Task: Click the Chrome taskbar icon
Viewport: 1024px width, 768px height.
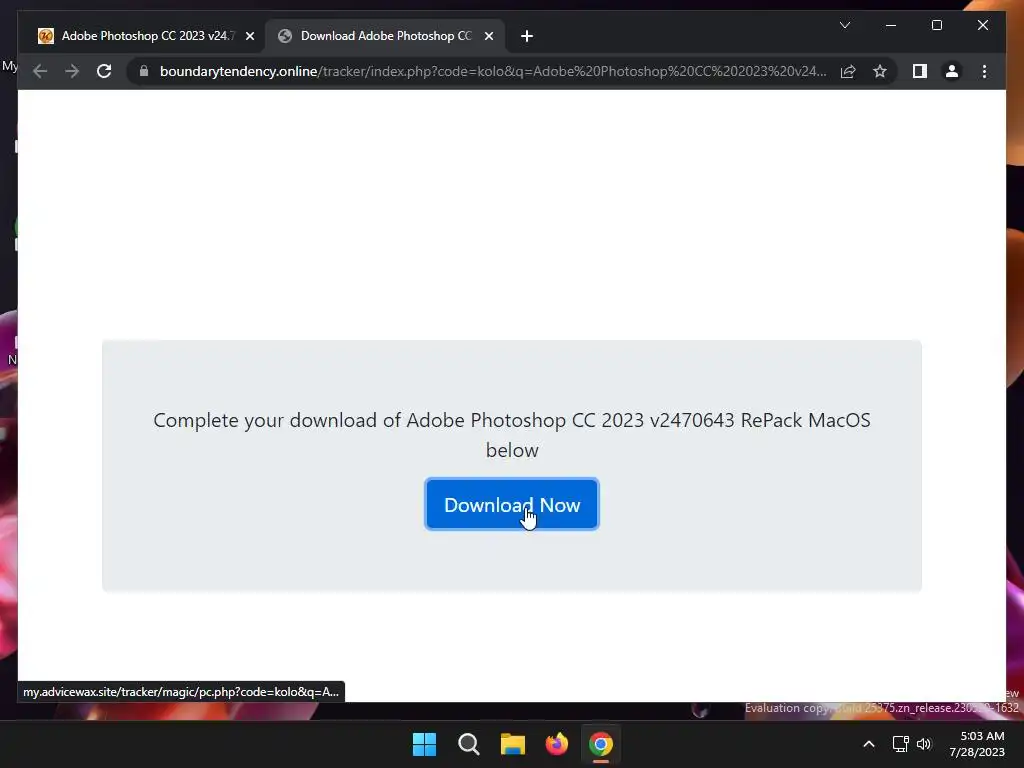Action: [601, 744]
